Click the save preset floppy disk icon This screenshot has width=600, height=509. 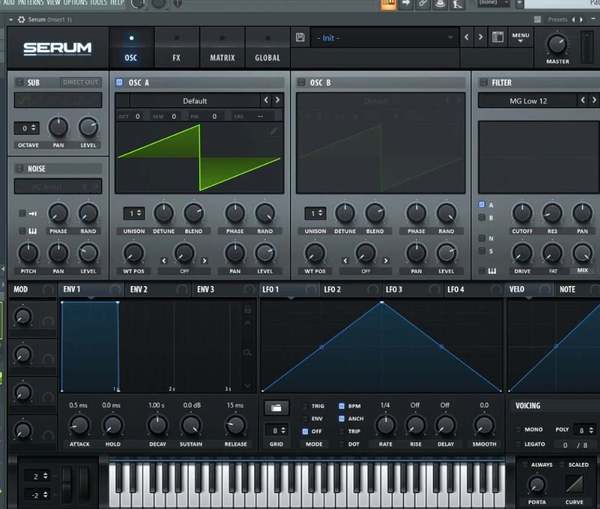point(300,37)
